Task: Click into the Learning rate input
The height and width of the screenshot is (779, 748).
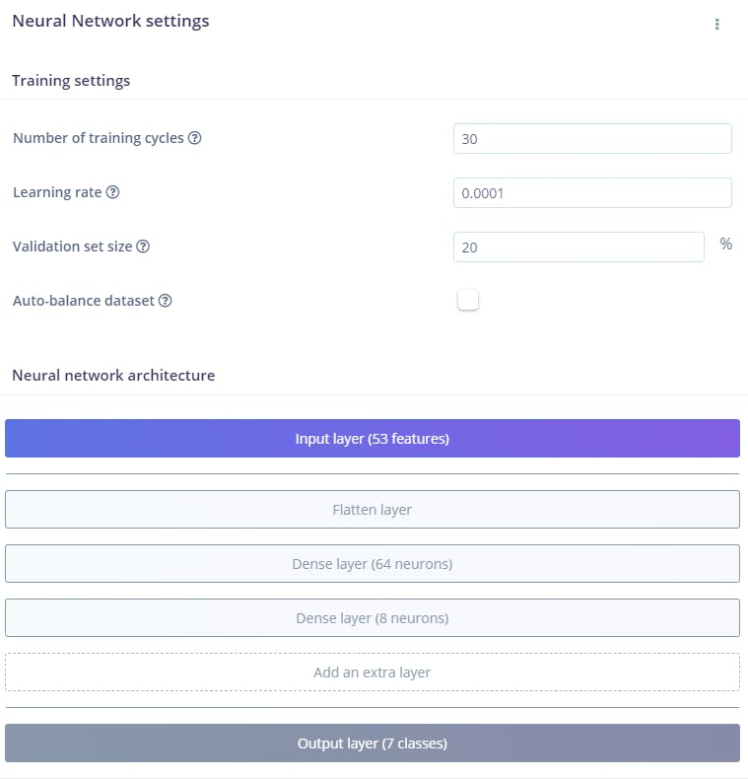Action: point(592,193)
